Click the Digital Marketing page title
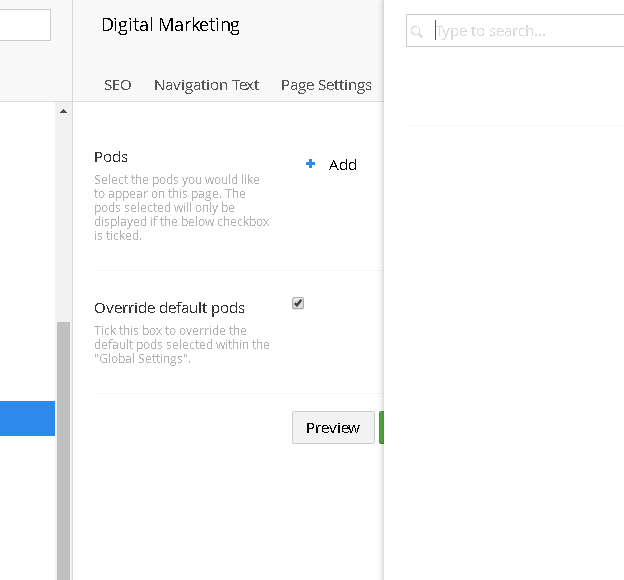 coord(170,25)
